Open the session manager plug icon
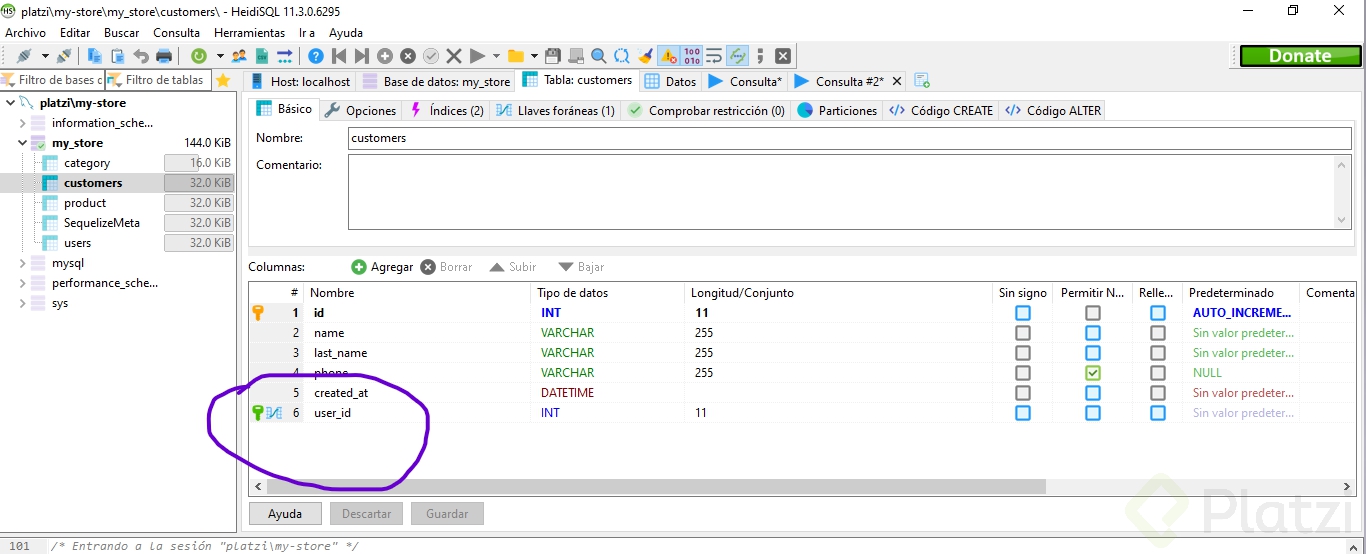The width and height of the screenshot is (1366, 554). (x=24, y=56)
